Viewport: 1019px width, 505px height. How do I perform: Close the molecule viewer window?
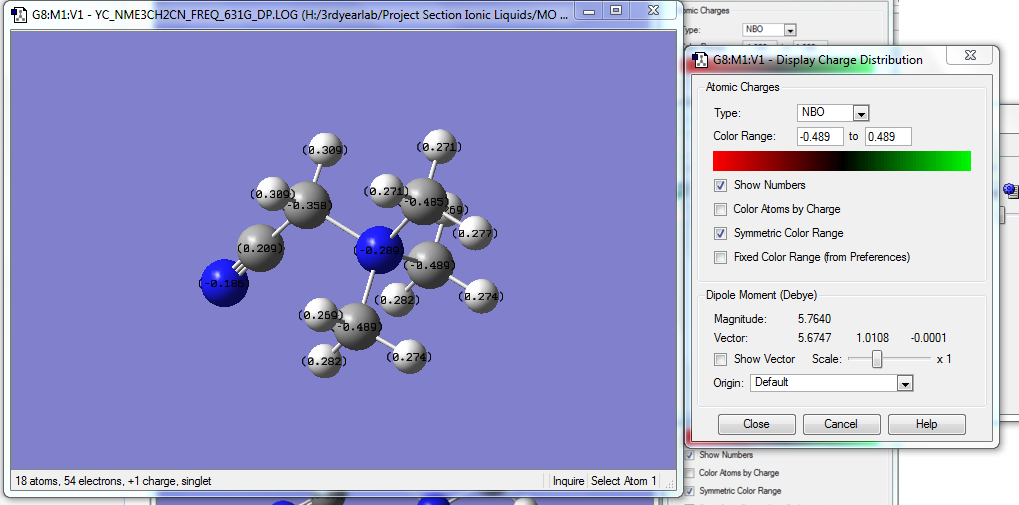(653, 11)
